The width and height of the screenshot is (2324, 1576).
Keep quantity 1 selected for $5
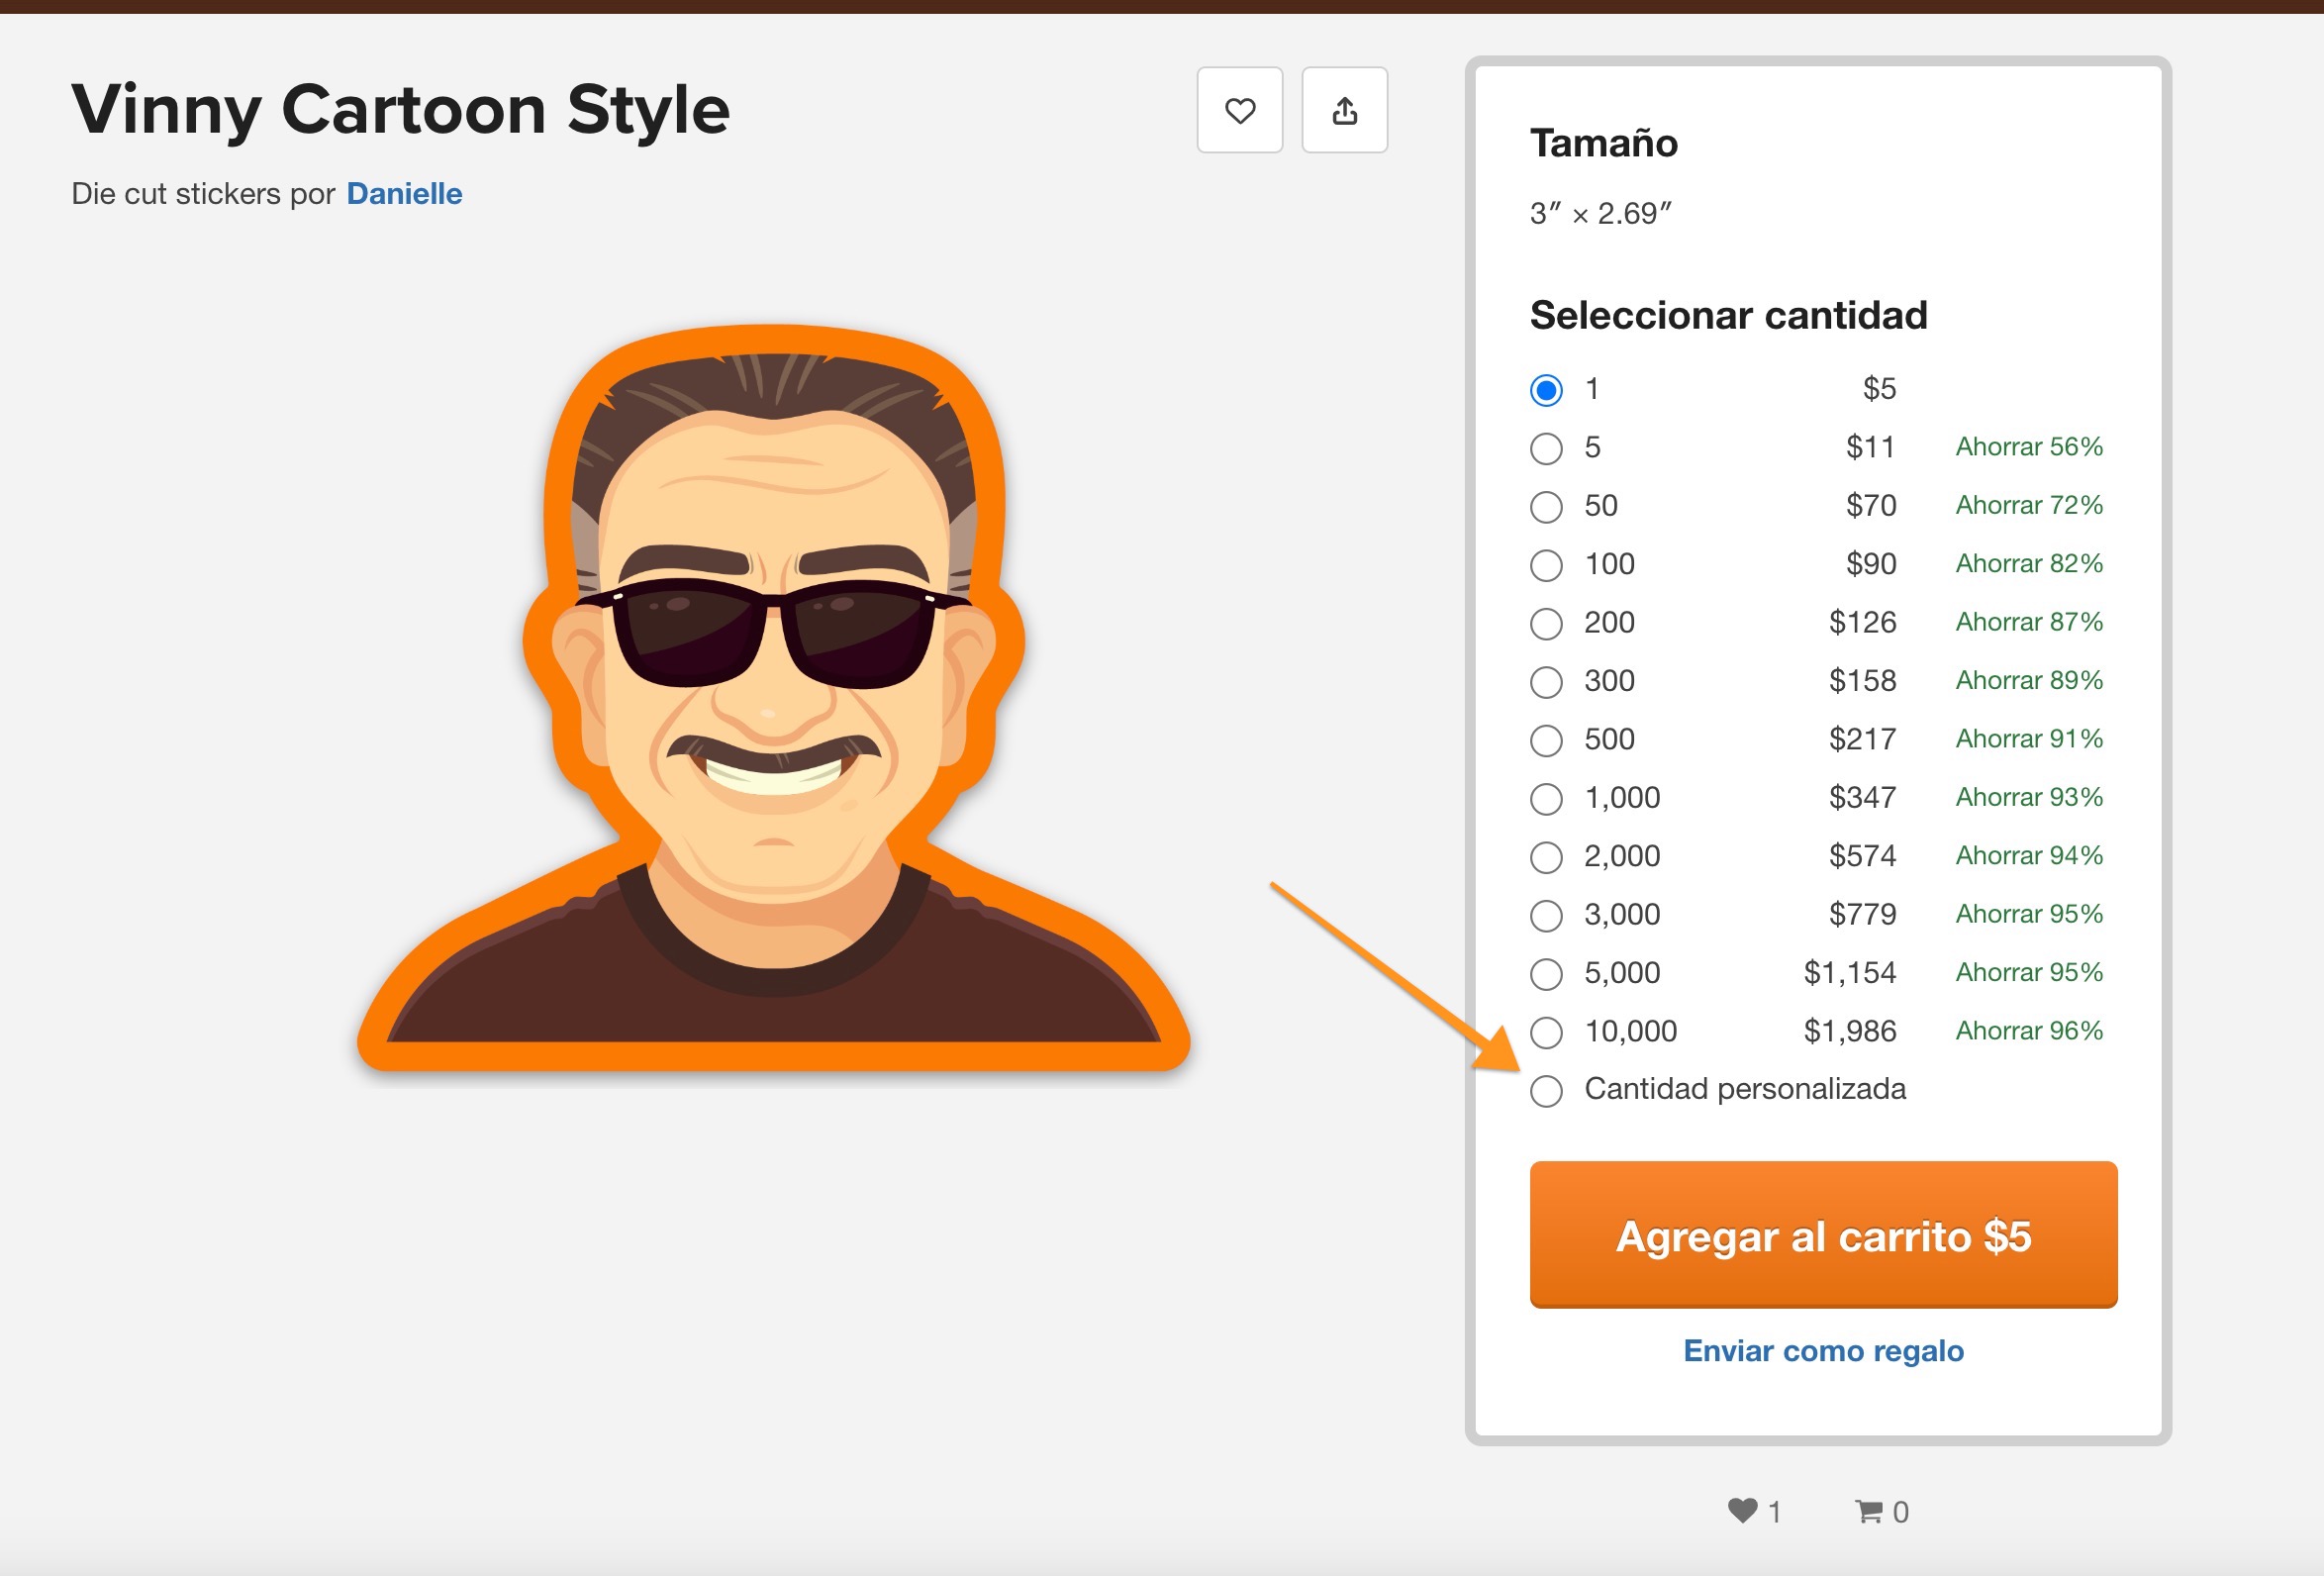coord(1545,390)
